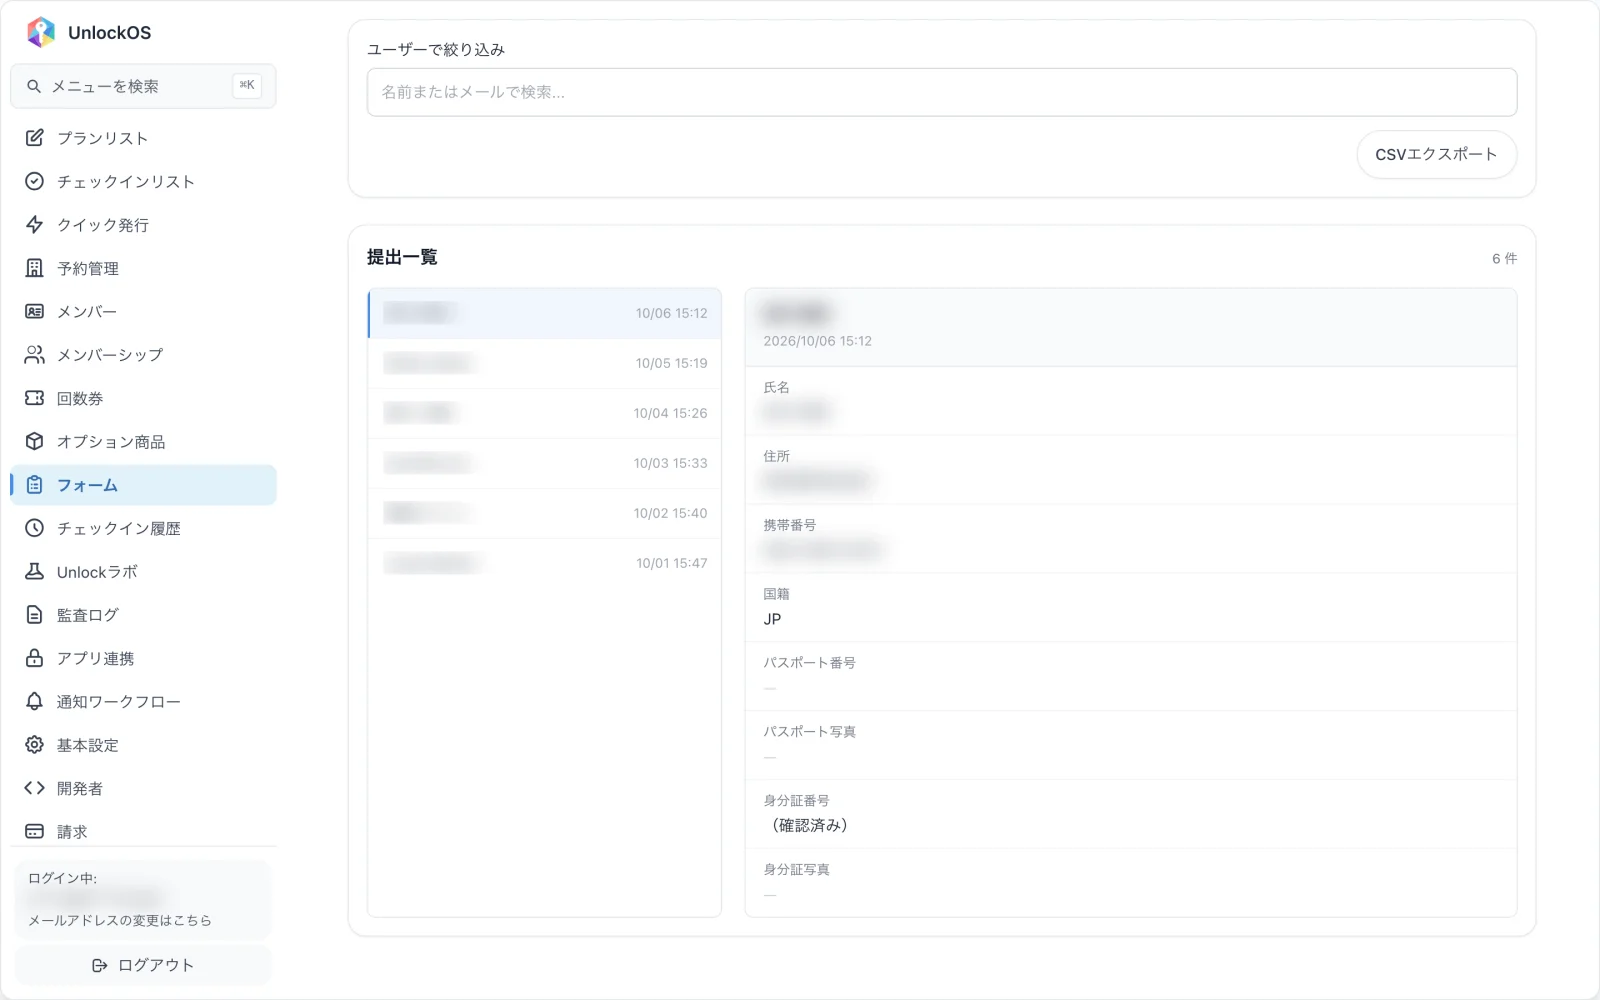Click メールアドレスの変更はこちら link
This screenshot has width=1600, height=1000.
(x=120, y=920)
